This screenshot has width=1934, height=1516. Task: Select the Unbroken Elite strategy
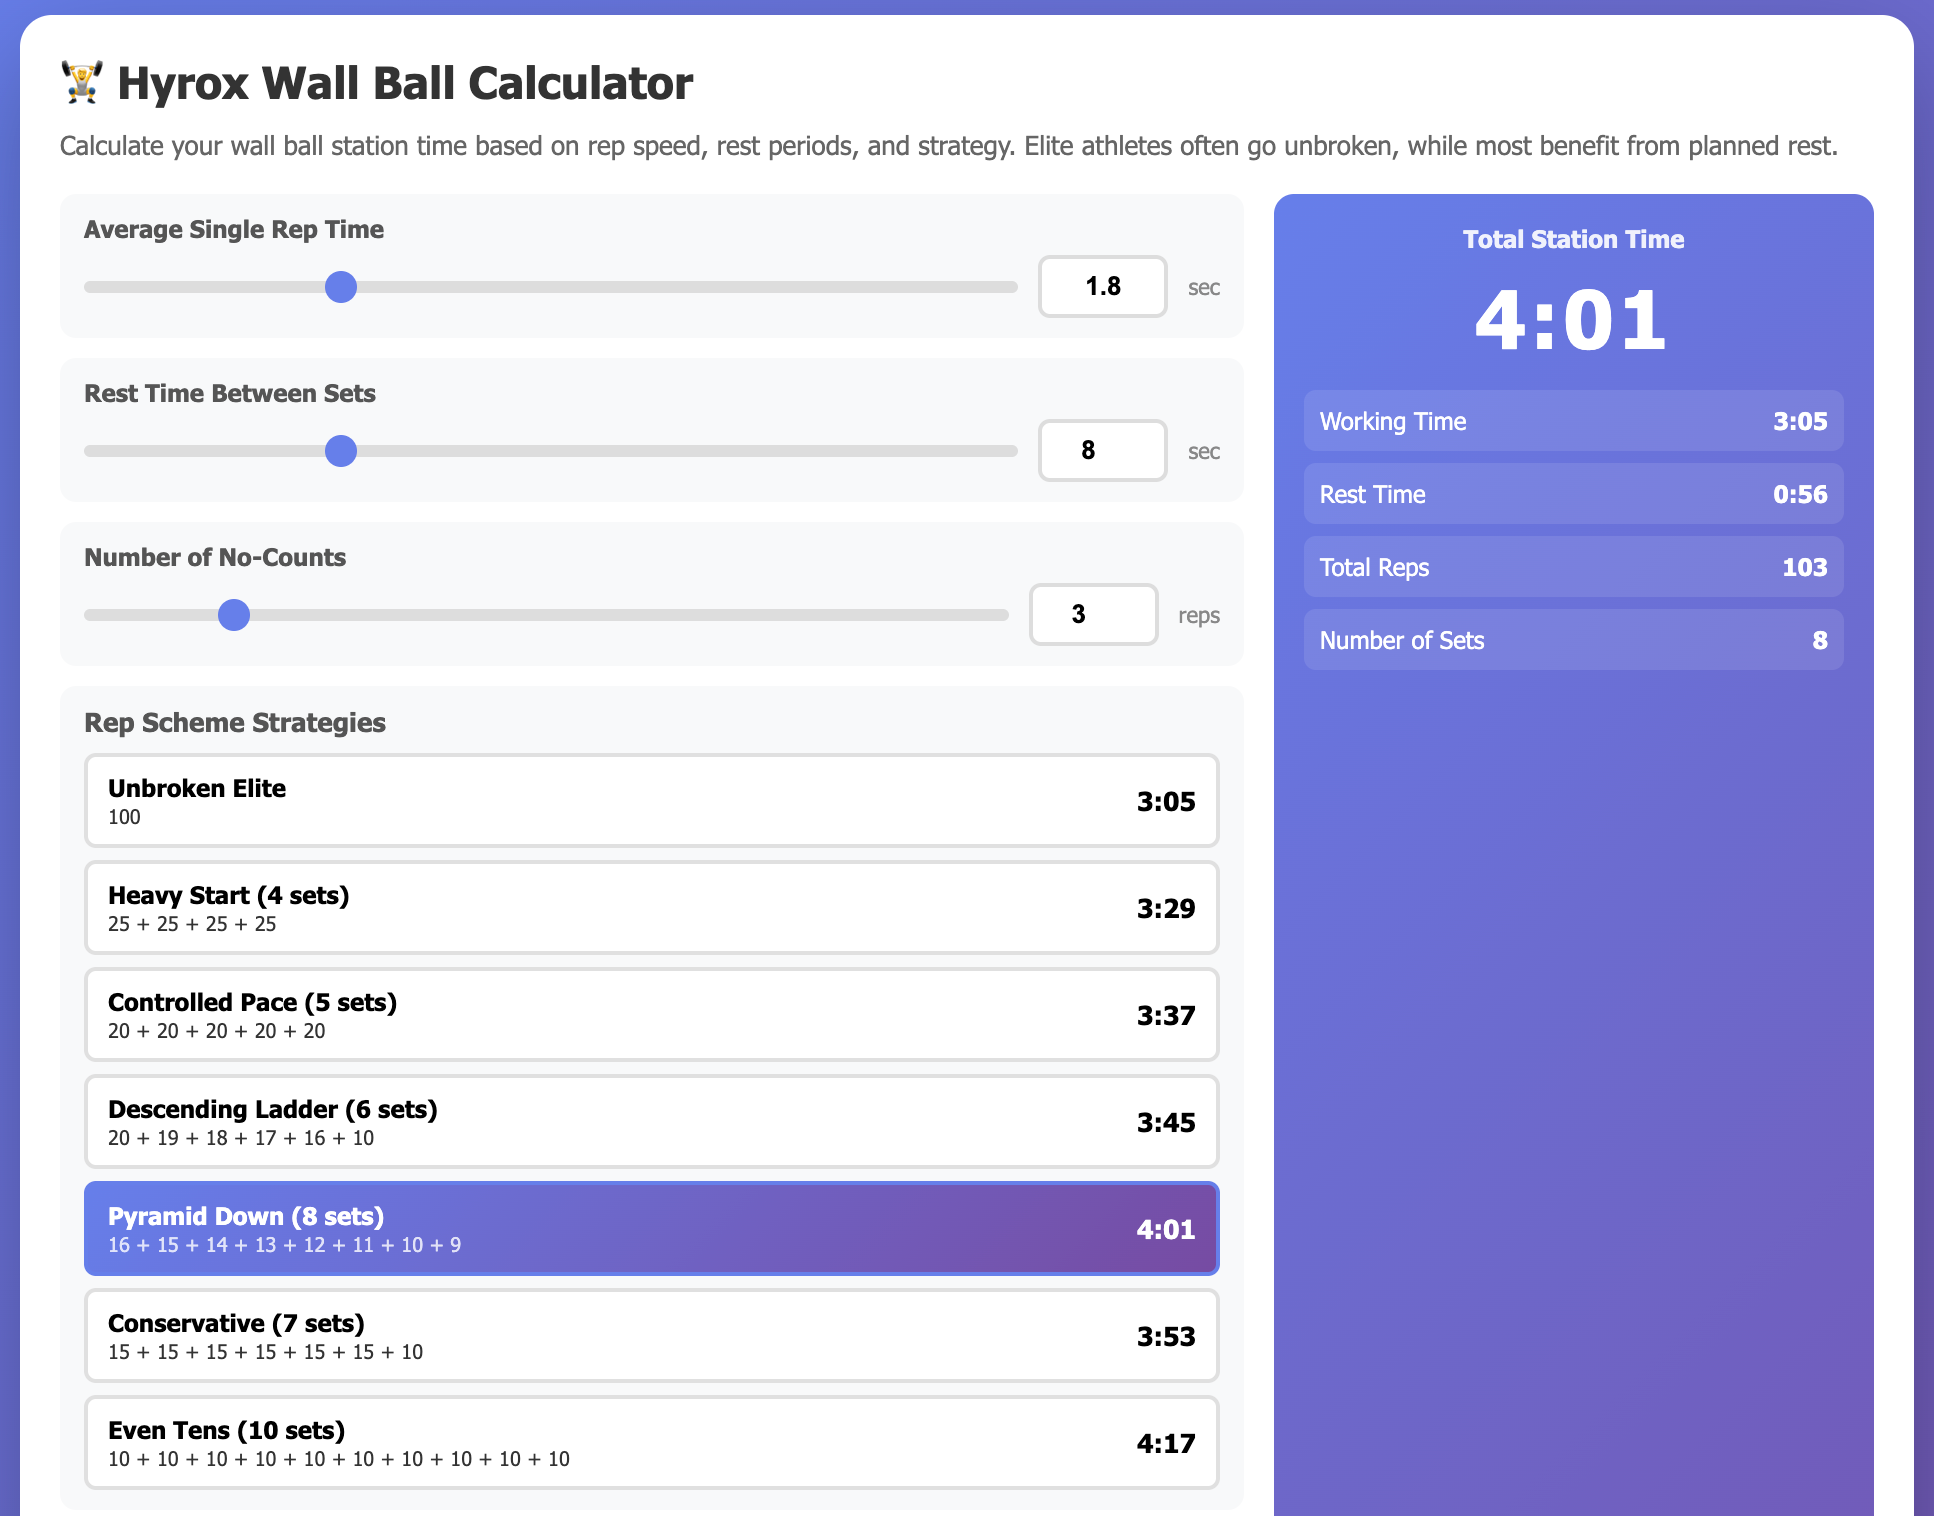(652, 800)
